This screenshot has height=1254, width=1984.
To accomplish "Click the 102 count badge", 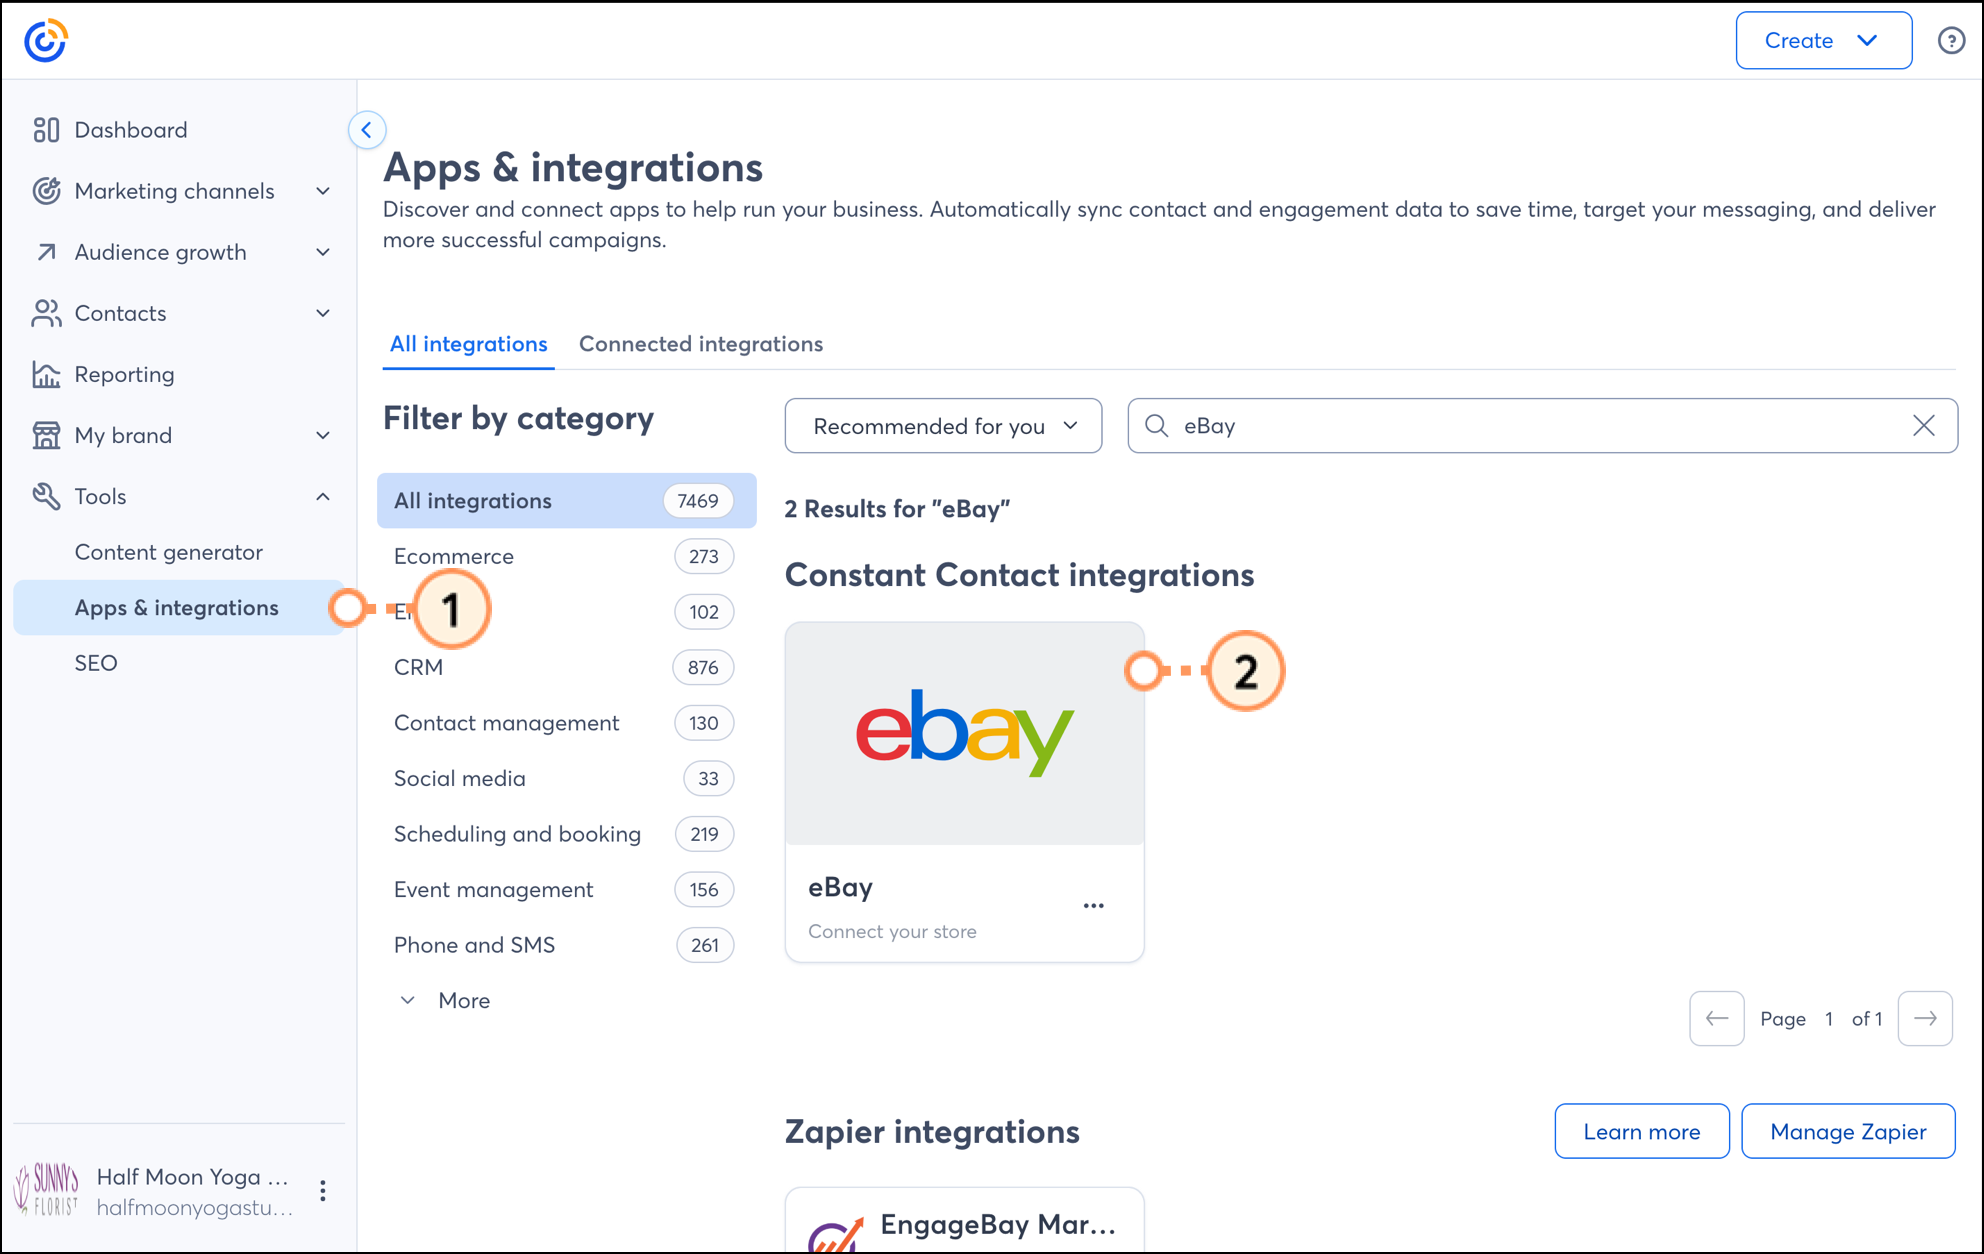I will [x=704, y=612].
